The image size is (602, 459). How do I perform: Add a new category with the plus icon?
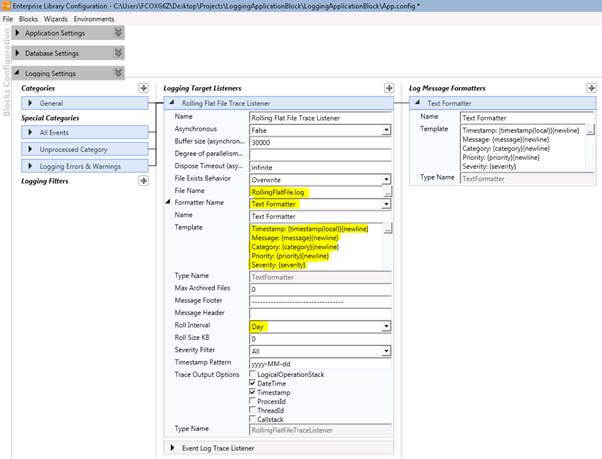click(143, 88)
